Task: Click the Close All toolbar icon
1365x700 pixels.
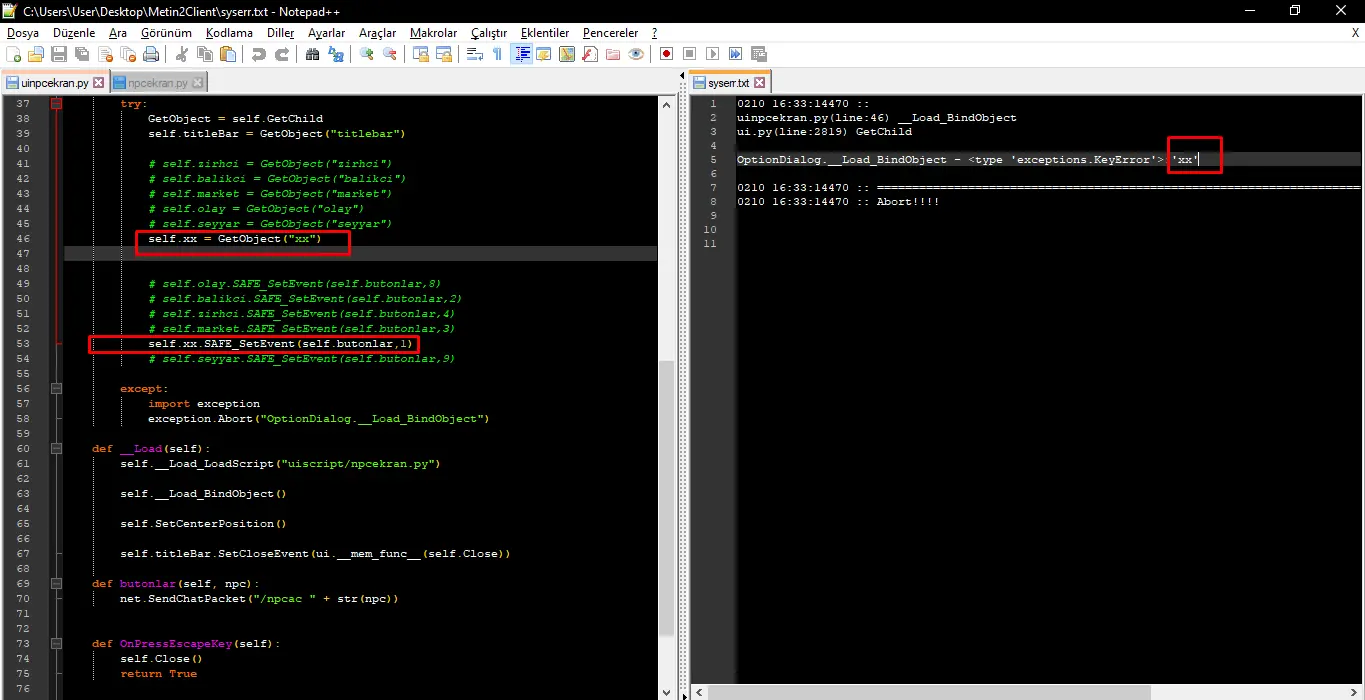Action: click(x=128, y=54)
